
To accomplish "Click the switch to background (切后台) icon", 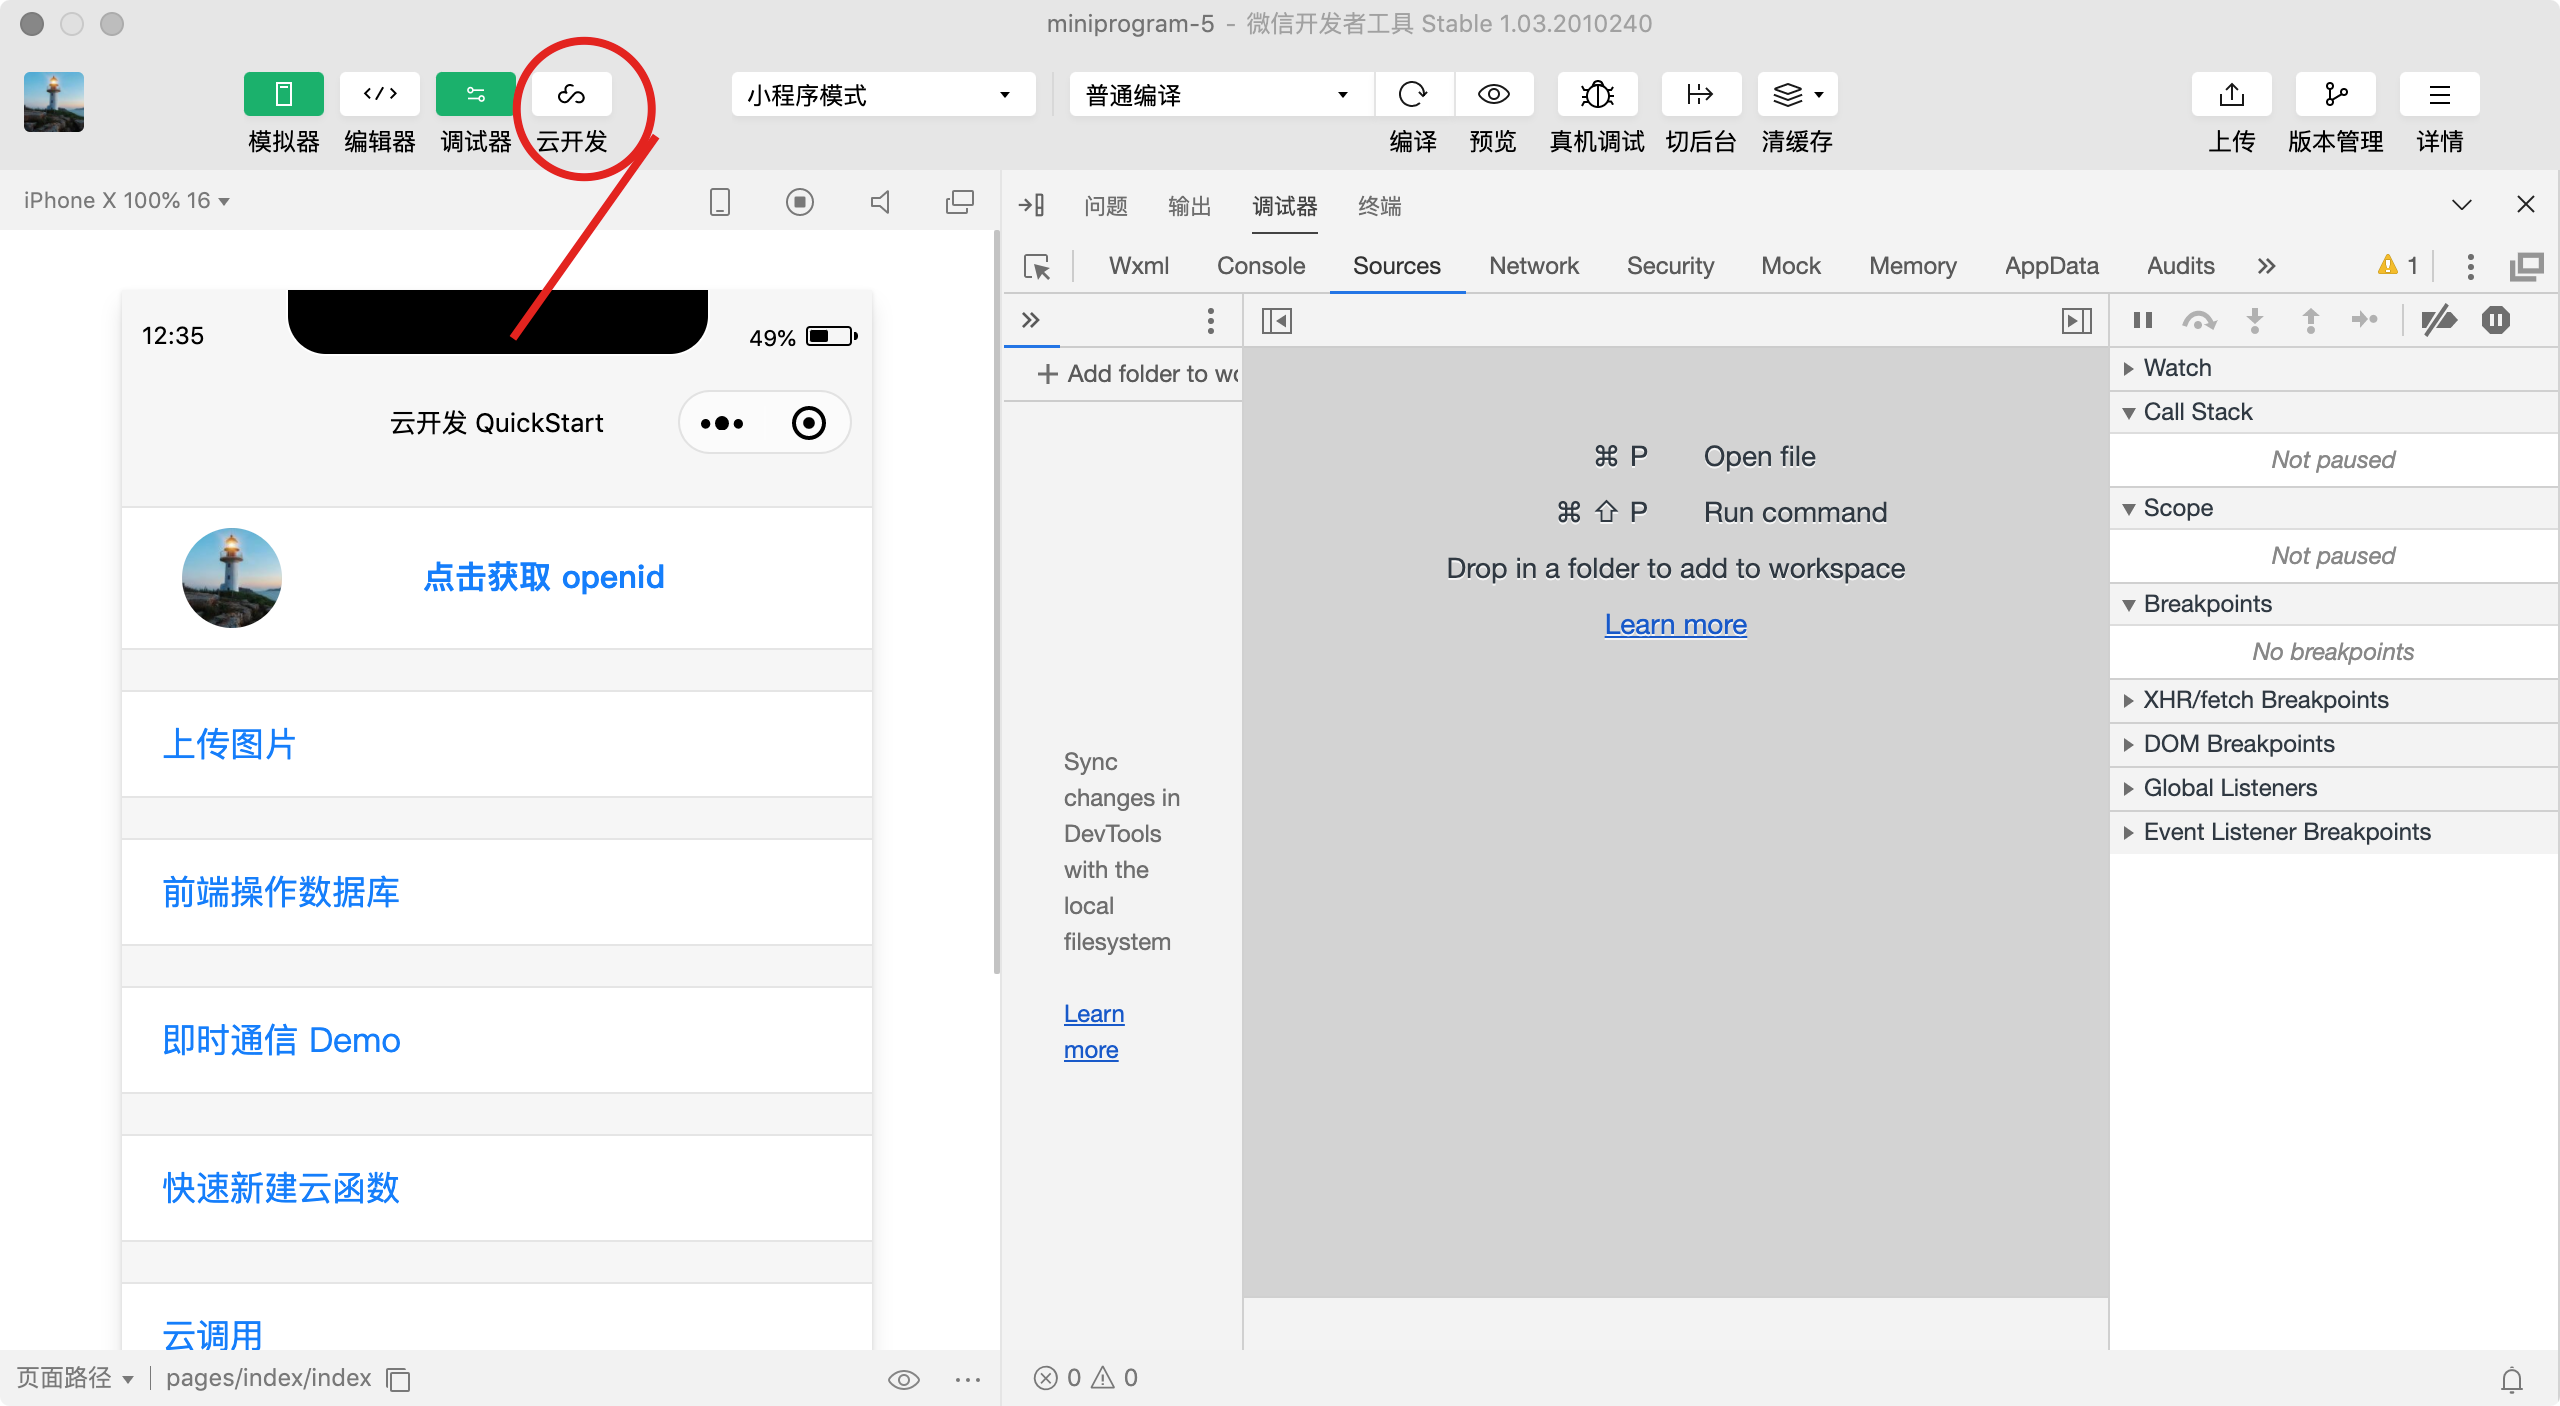I will [1700, 95].
